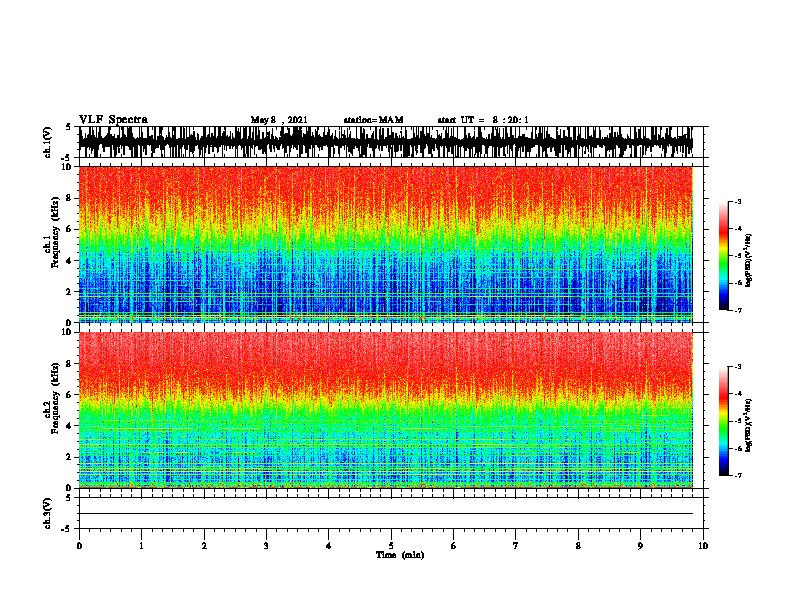Click the ch.2 color bar 'log(PSD)' label

(749, 424)
